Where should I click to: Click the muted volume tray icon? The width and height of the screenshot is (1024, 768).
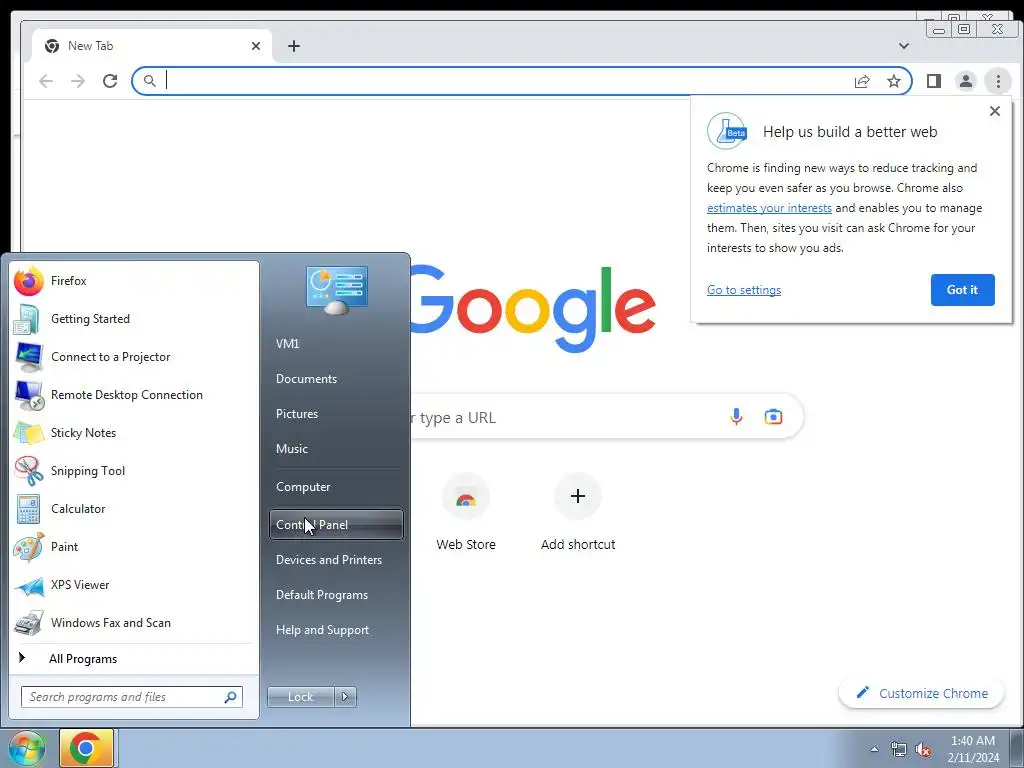(923, 749)
